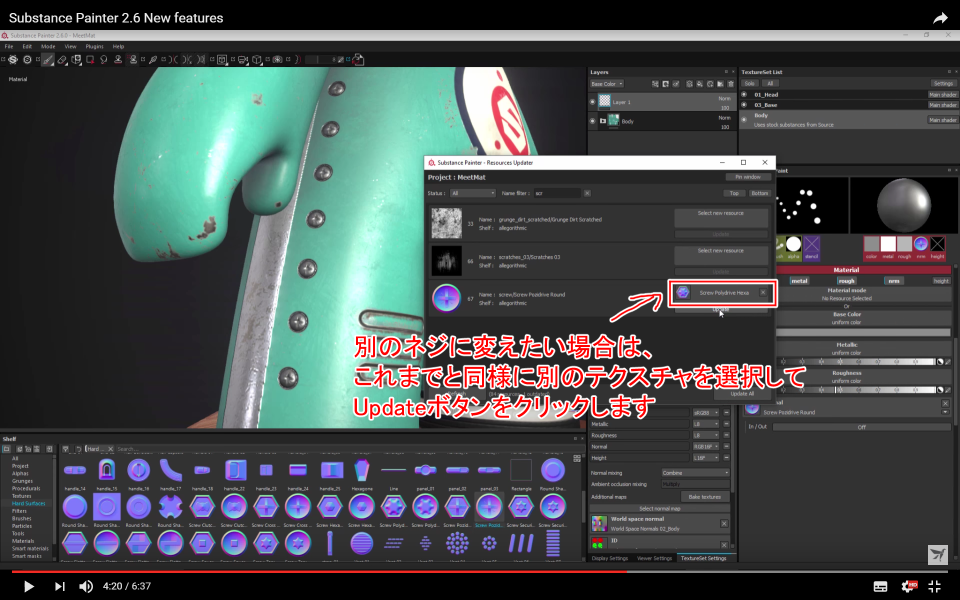Select the Material picker eyedropper tool
Viewport: 960px width, 600px height.
(x=153, y=59)
